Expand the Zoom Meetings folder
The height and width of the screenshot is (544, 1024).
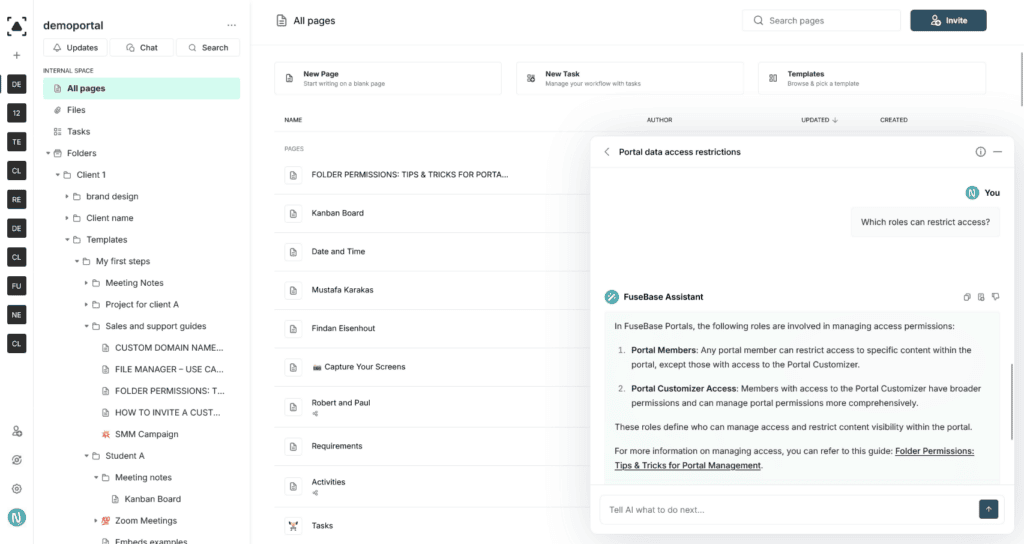coord(95,520)
